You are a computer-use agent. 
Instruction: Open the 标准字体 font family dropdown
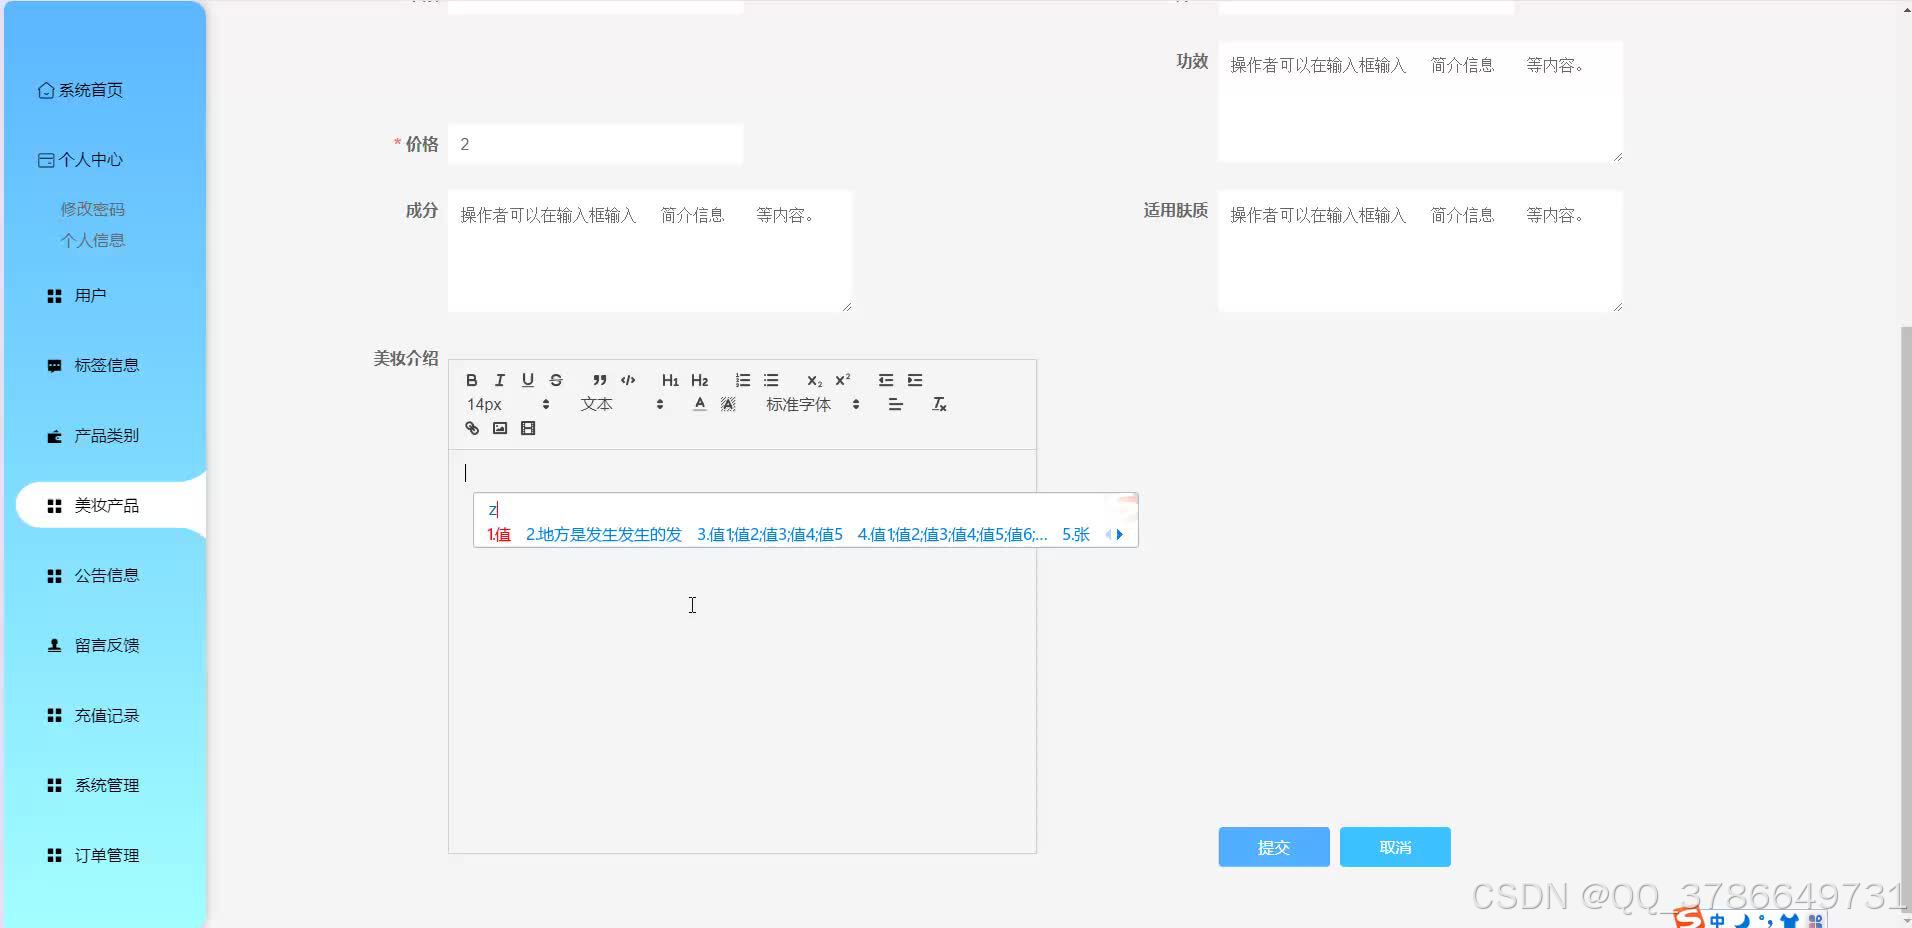click(x=797, y=404)
